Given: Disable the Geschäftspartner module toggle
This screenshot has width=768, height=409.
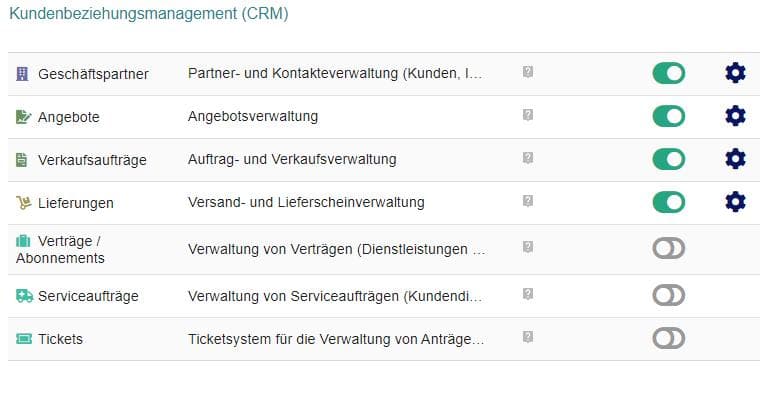Looking at the screenshot, I should pyautogui.click(x=669, y=73).
